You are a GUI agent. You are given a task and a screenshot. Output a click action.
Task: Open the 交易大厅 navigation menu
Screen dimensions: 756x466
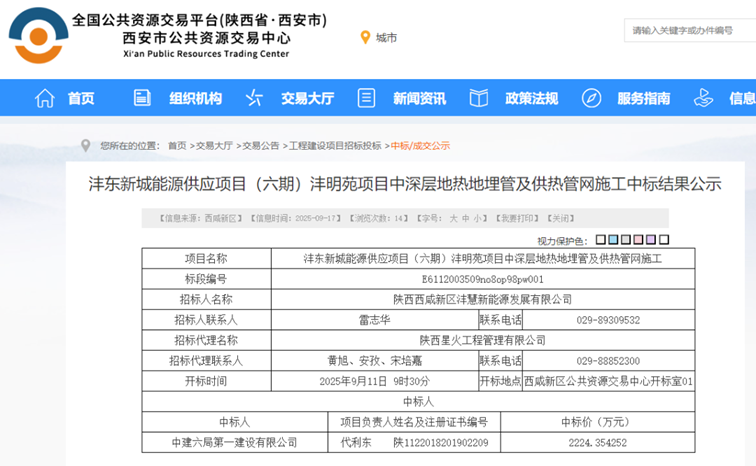click(307, 98)
